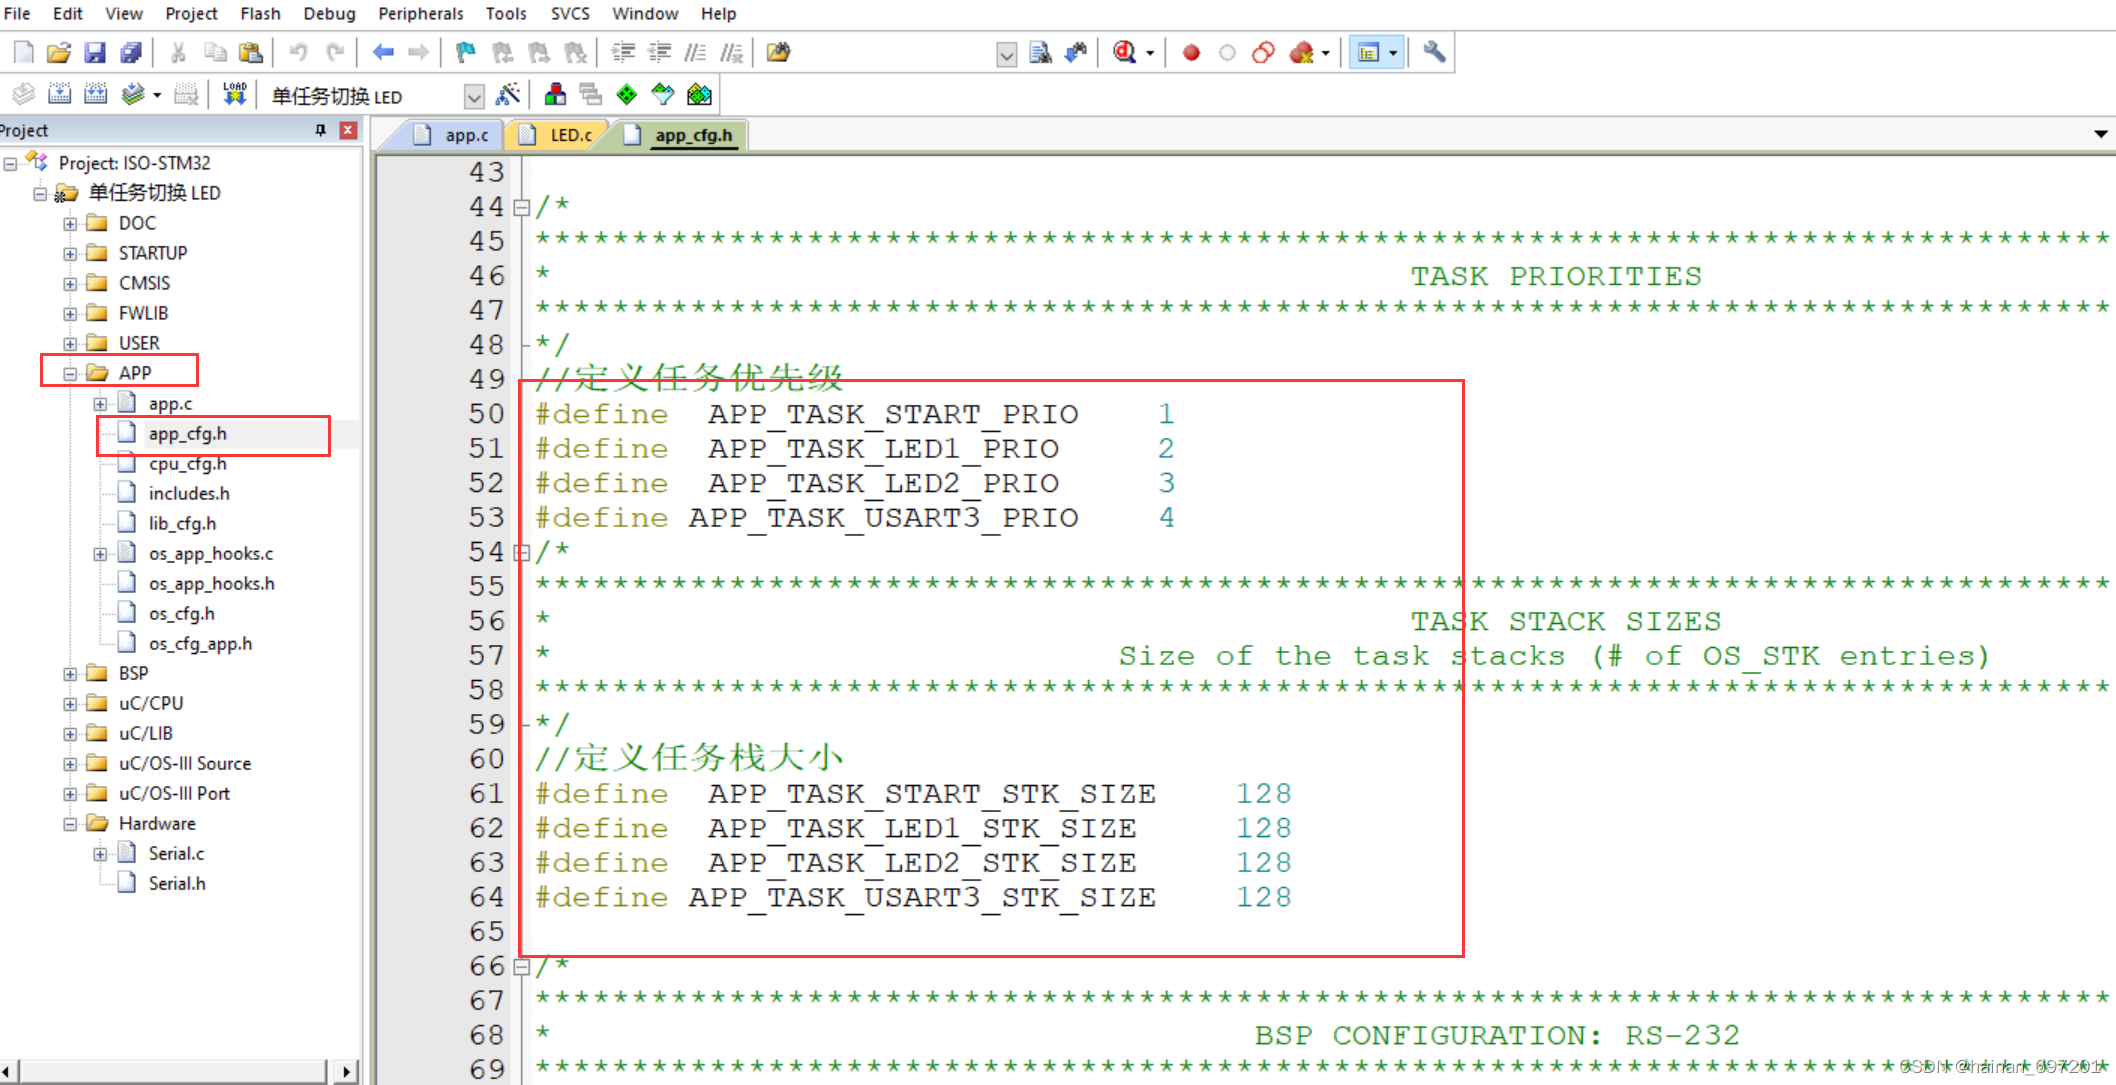Image resolution: width=2116 pixels, height=1085 pixels.
Task: Create a new file from the toolbar
Action: pos(24,52)
